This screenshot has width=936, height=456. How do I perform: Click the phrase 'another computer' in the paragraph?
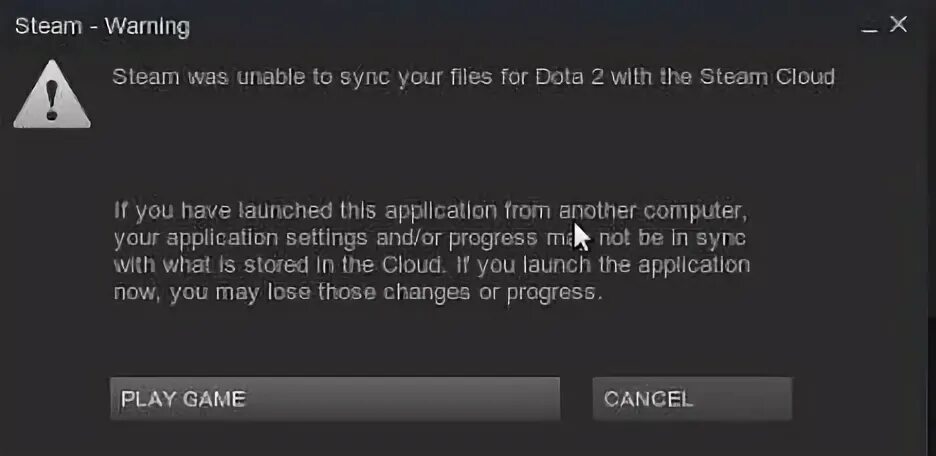tap(653, 211)
